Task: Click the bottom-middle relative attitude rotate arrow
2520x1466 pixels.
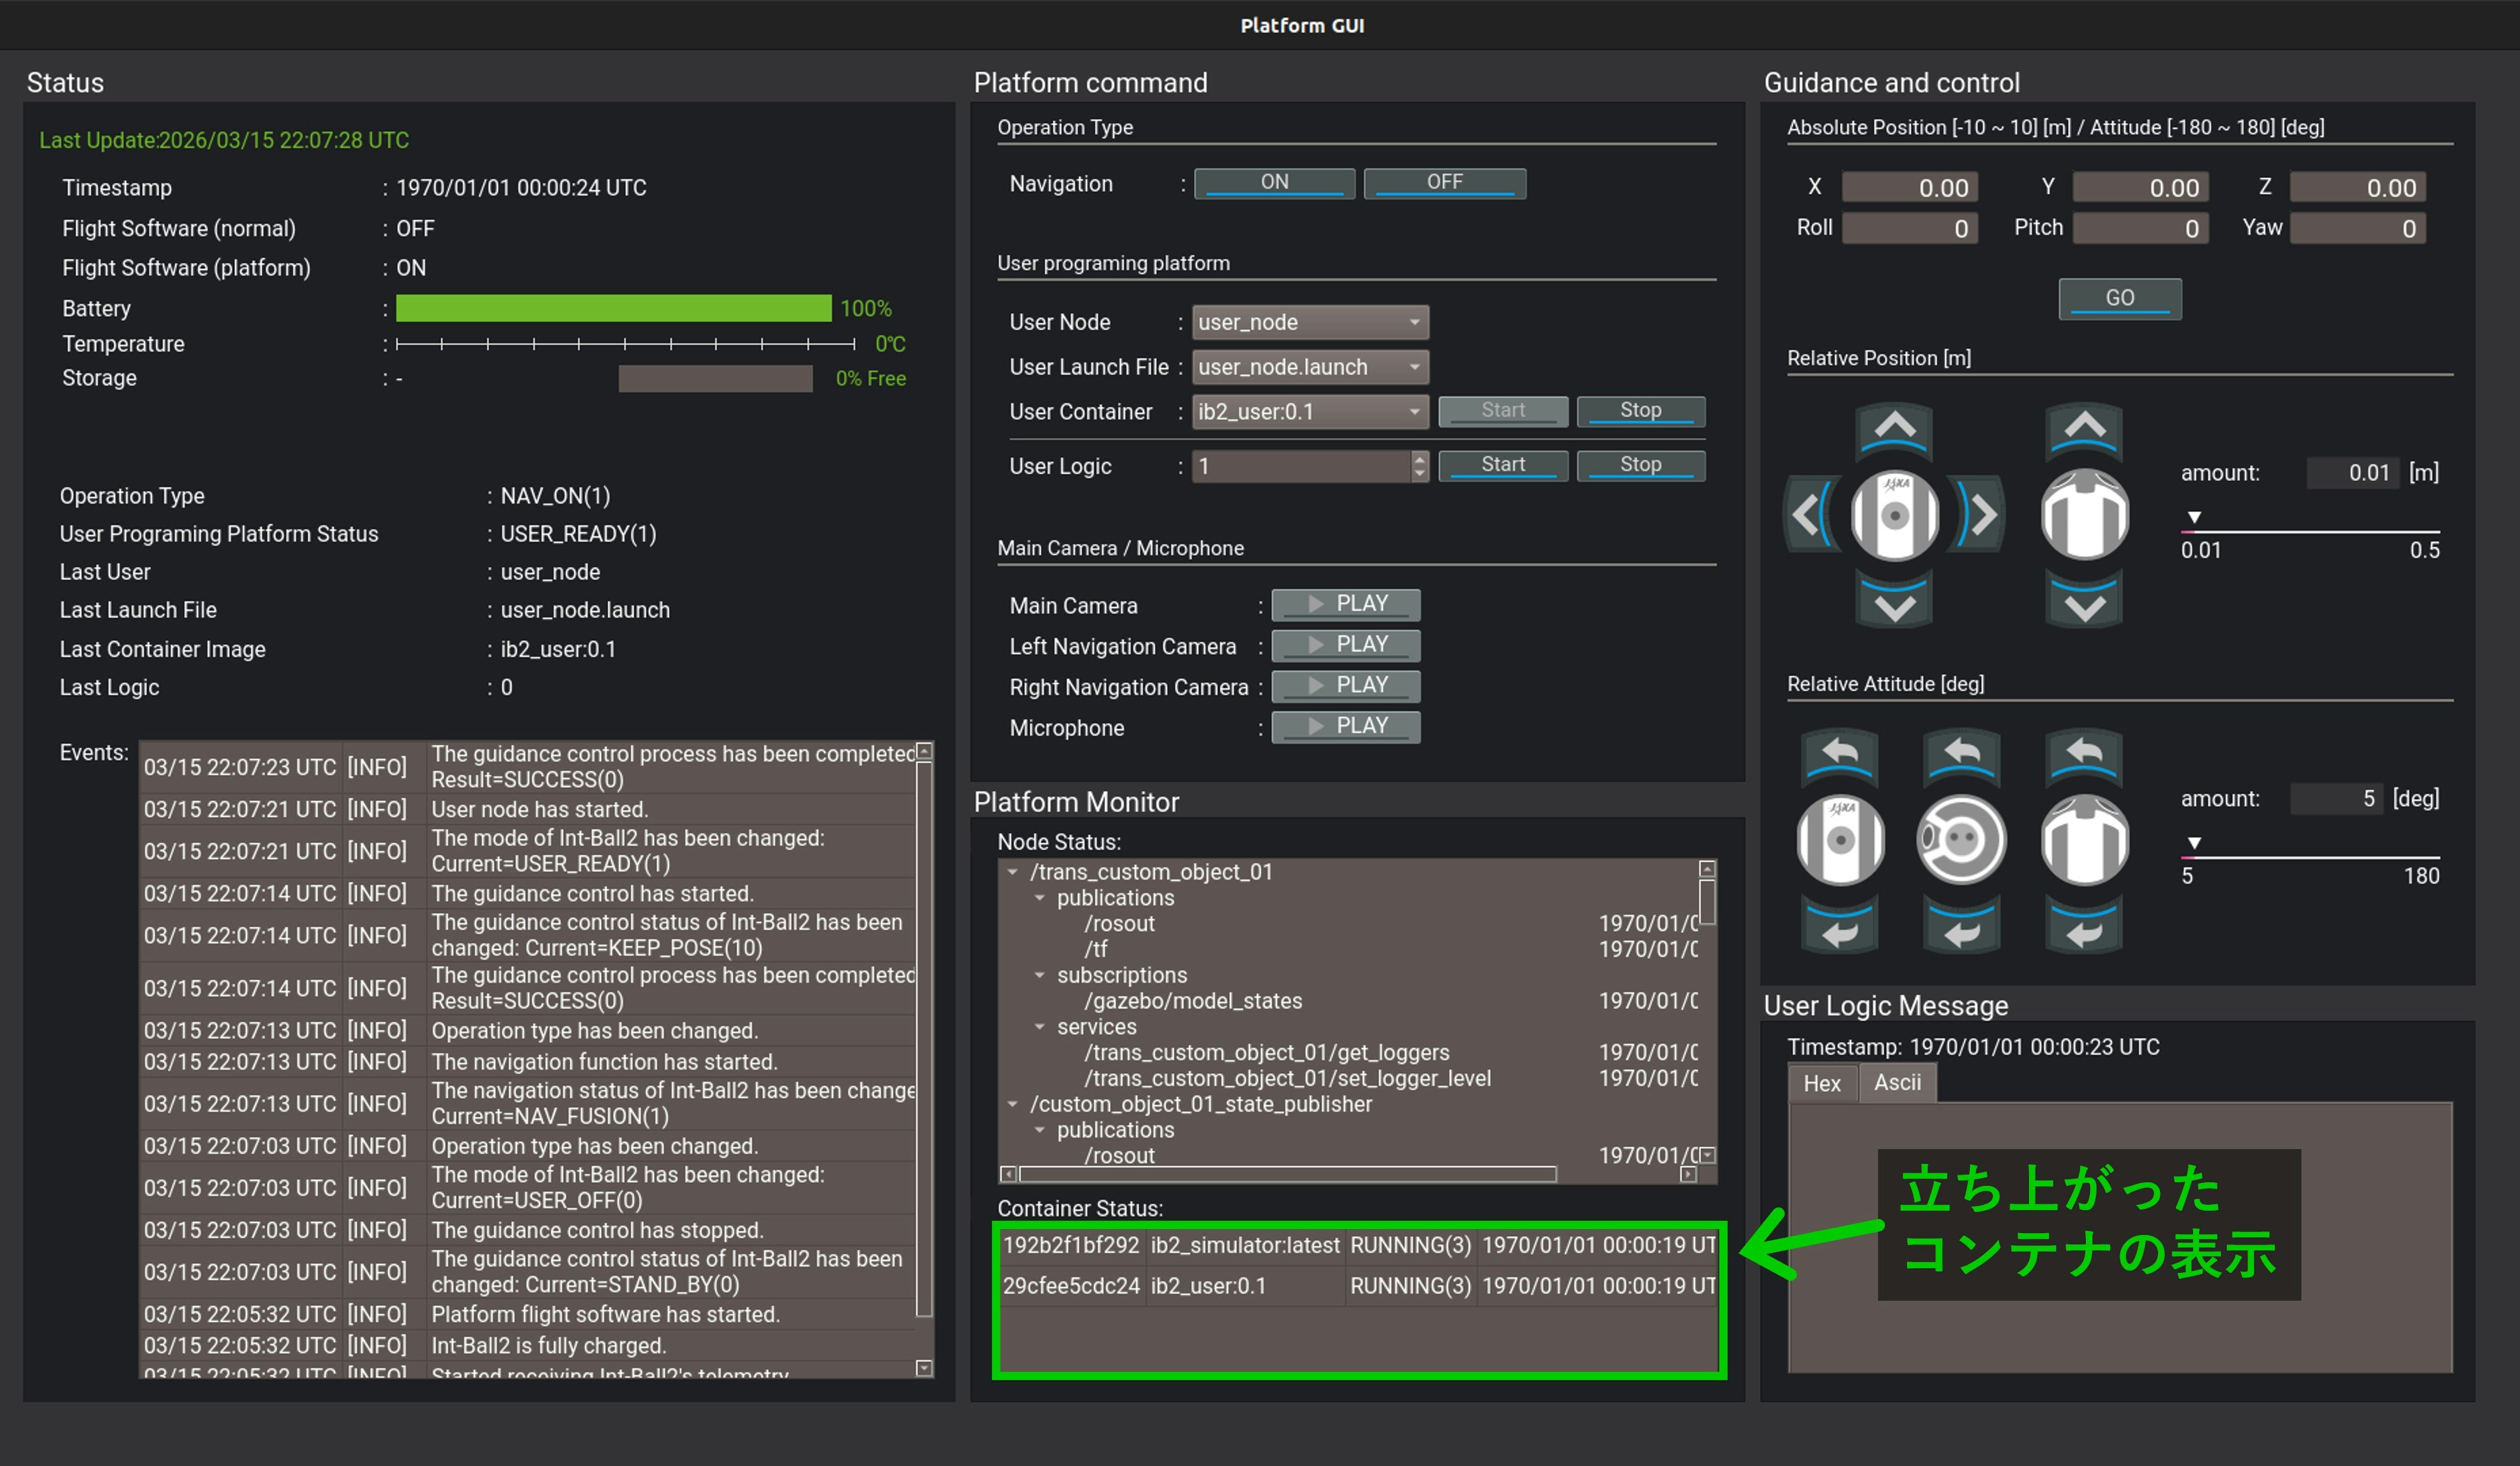Action: coord(1961,931)
